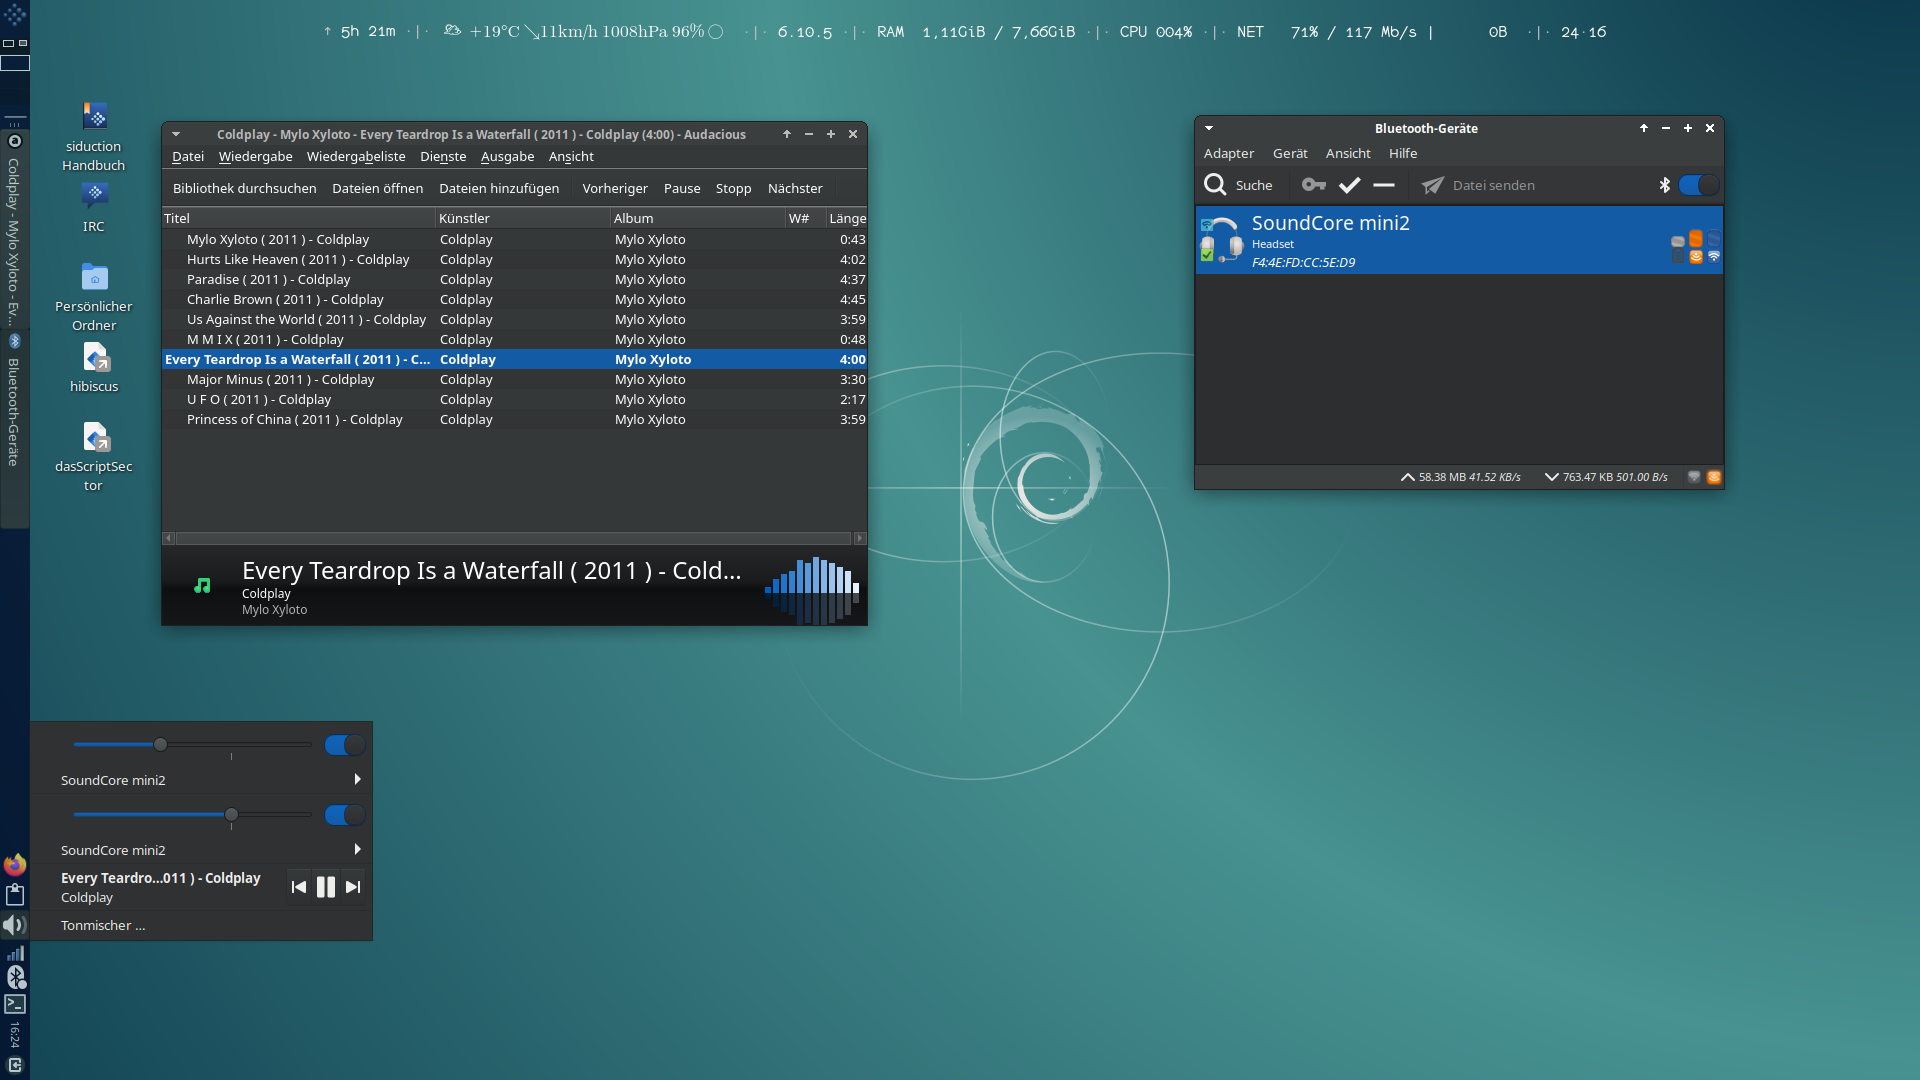Viewport: 1920px width, 1080px height.
Task: Open the terminal panel icon
Action: [15, 1004]
